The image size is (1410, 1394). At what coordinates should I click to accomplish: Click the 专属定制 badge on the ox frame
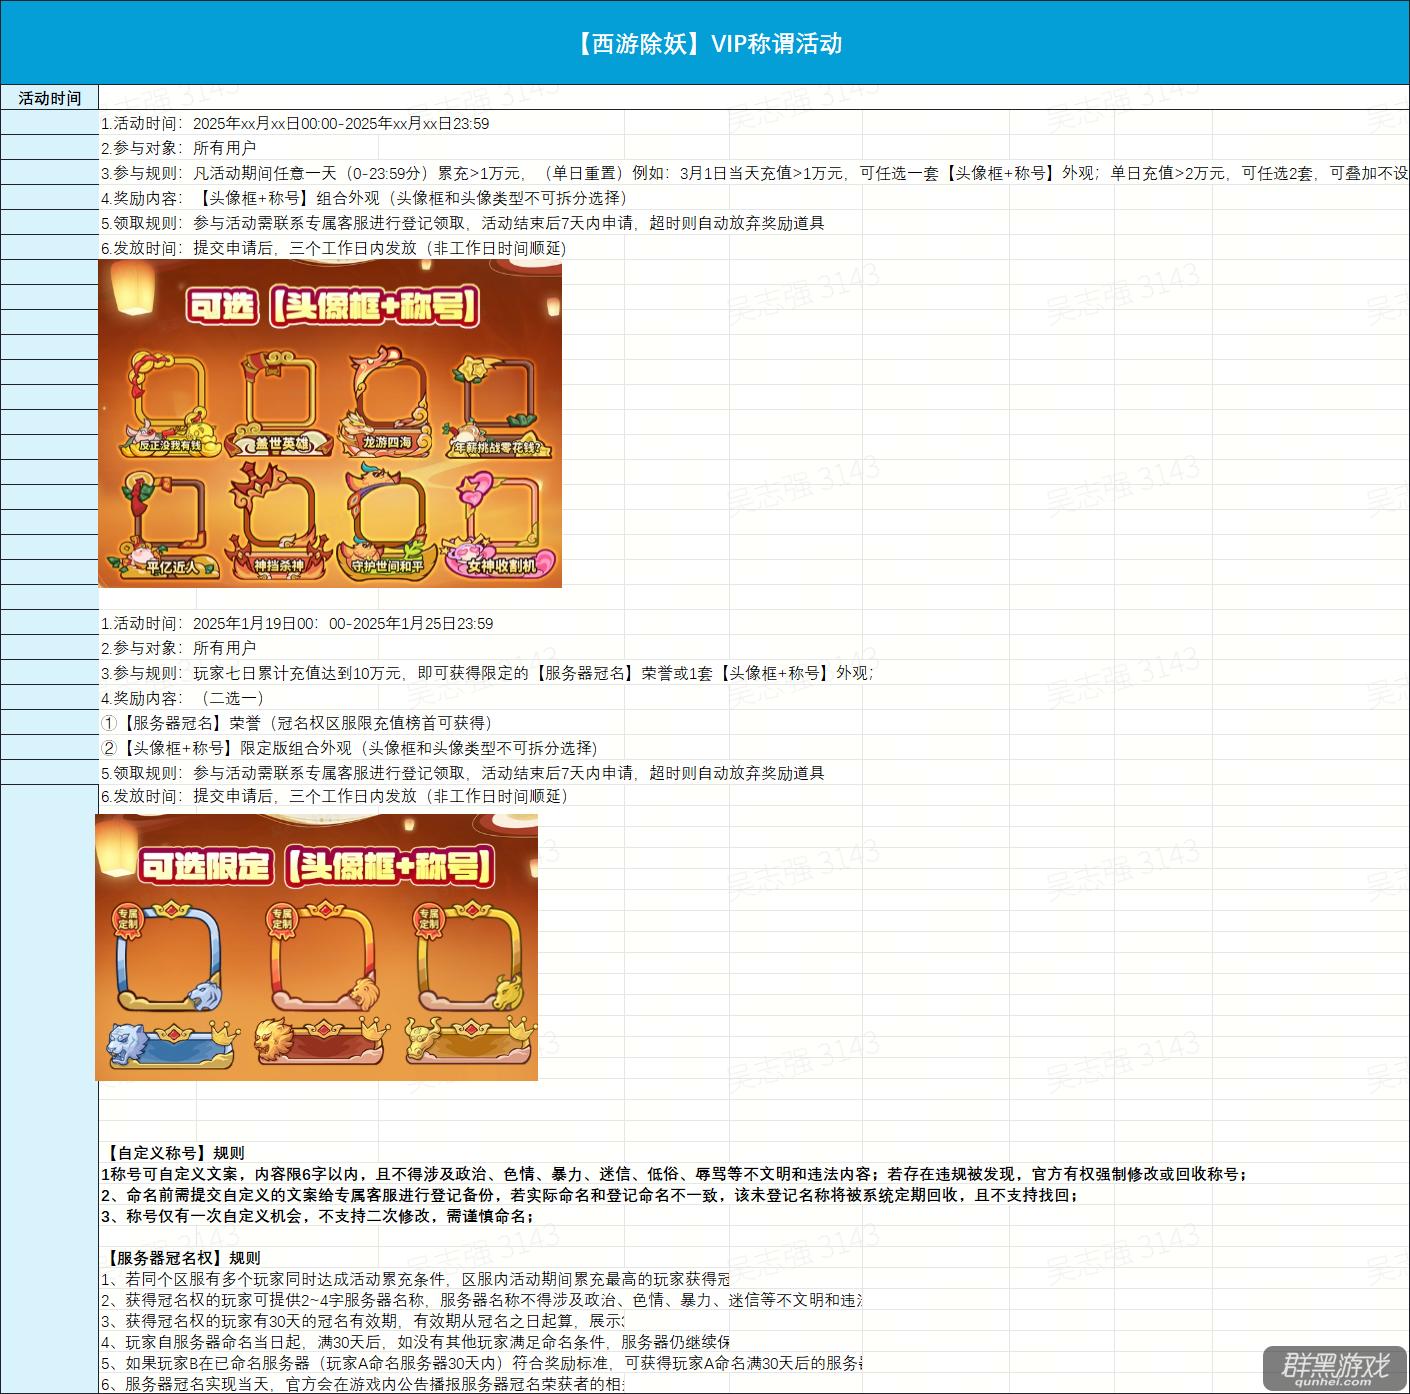[x=428, y=919]
